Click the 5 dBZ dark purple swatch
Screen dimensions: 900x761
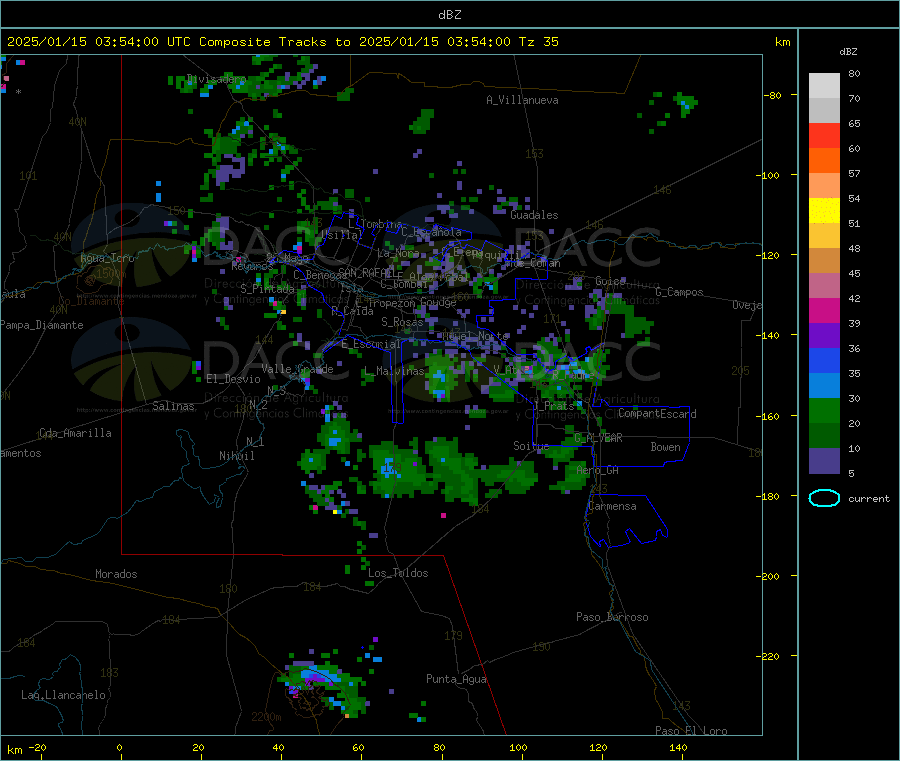point(824,461)
